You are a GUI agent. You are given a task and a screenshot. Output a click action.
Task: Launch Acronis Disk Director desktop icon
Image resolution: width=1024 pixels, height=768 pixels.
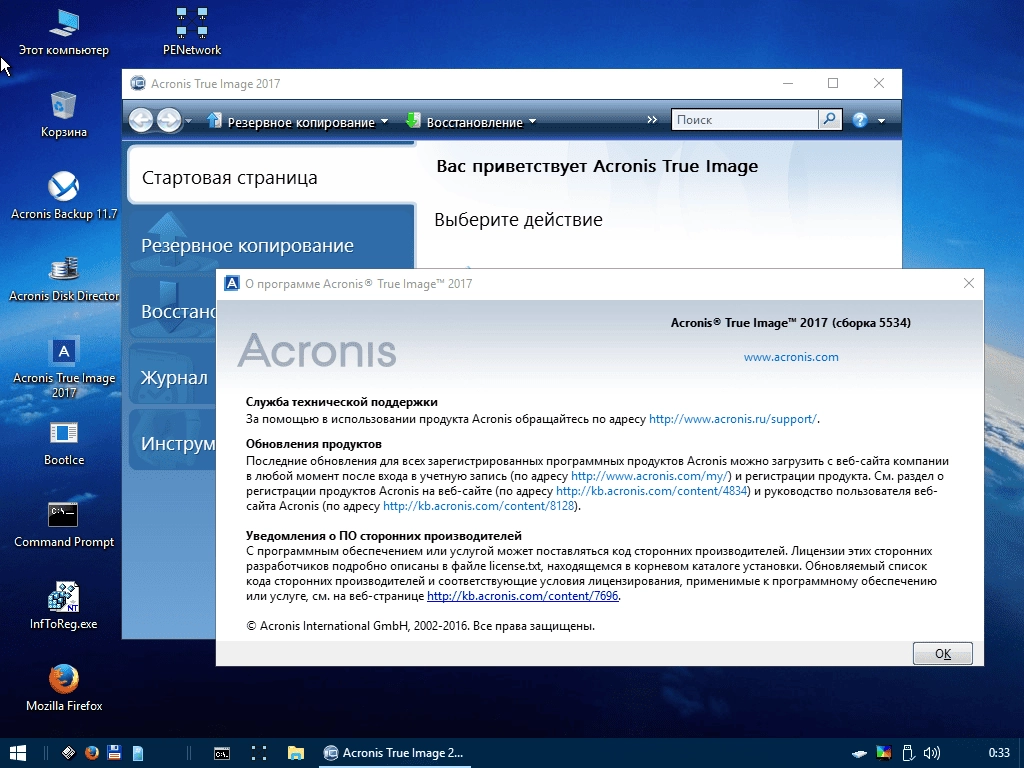tap(63, 279)
